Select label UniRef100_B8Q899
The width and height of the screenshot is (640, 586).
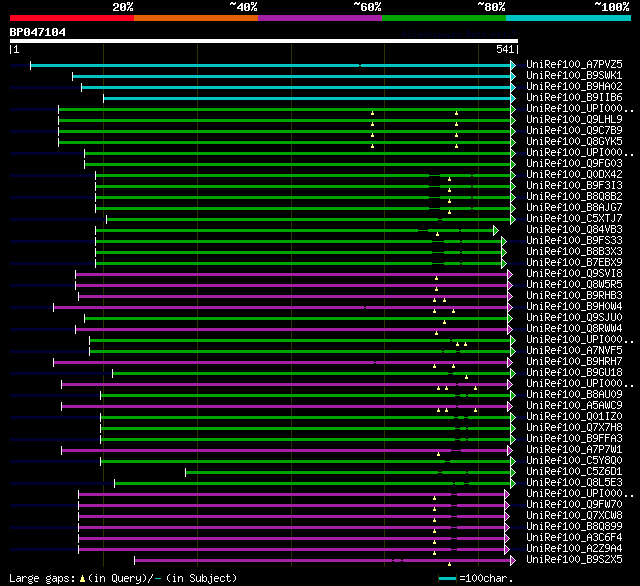(x=574, y=527)
